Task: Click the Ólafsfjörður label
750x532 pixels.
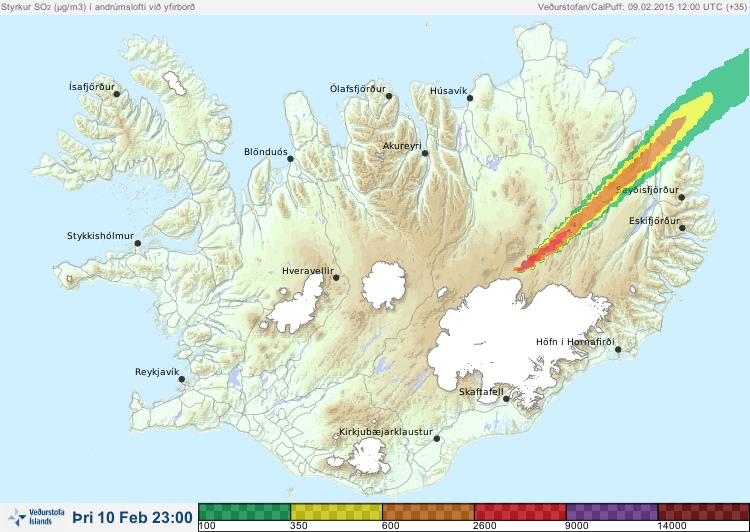Action: tap(358, 89)
